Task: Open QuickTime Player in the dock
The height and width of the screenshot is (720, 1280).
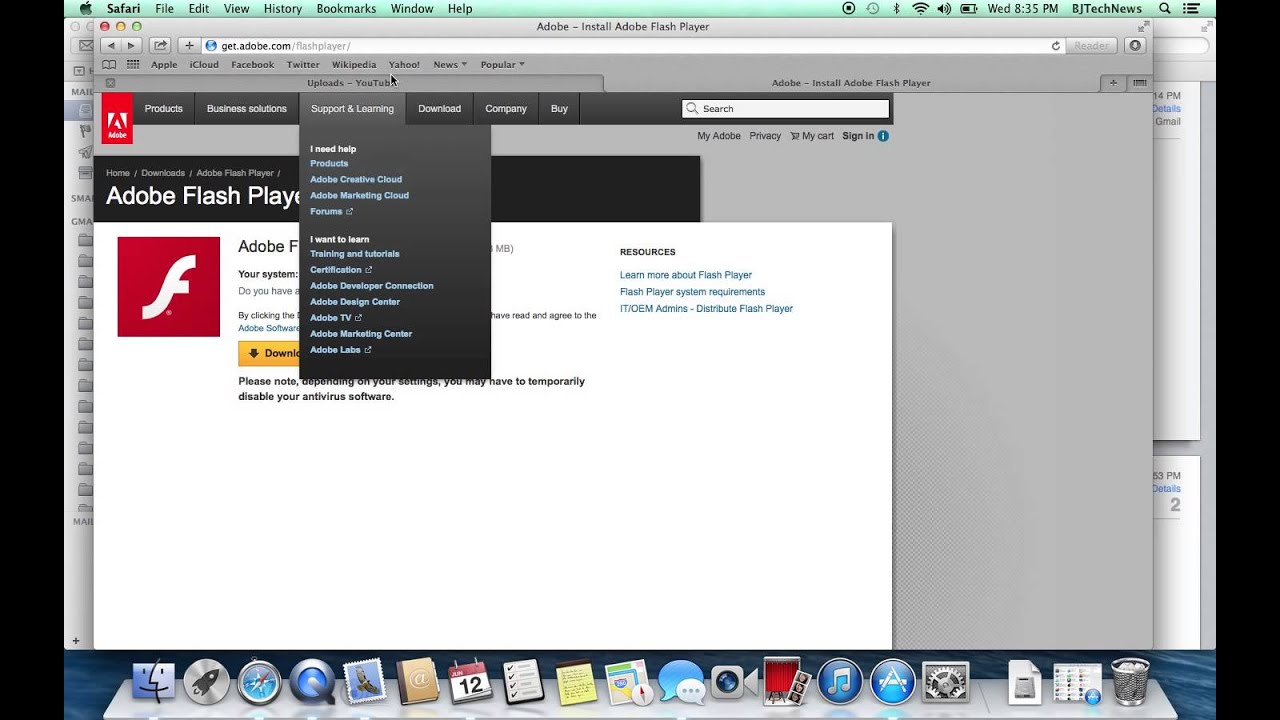Action: (x=312, y=684)
